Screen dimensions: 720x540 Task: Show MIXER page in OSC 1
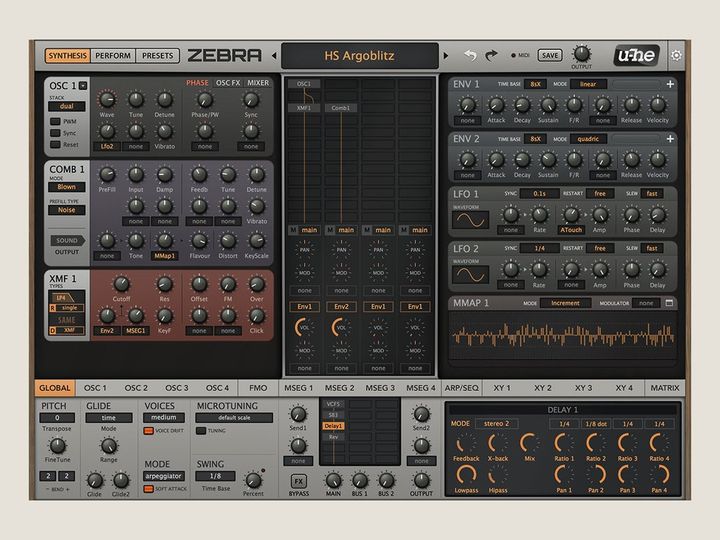click(258, 83)
